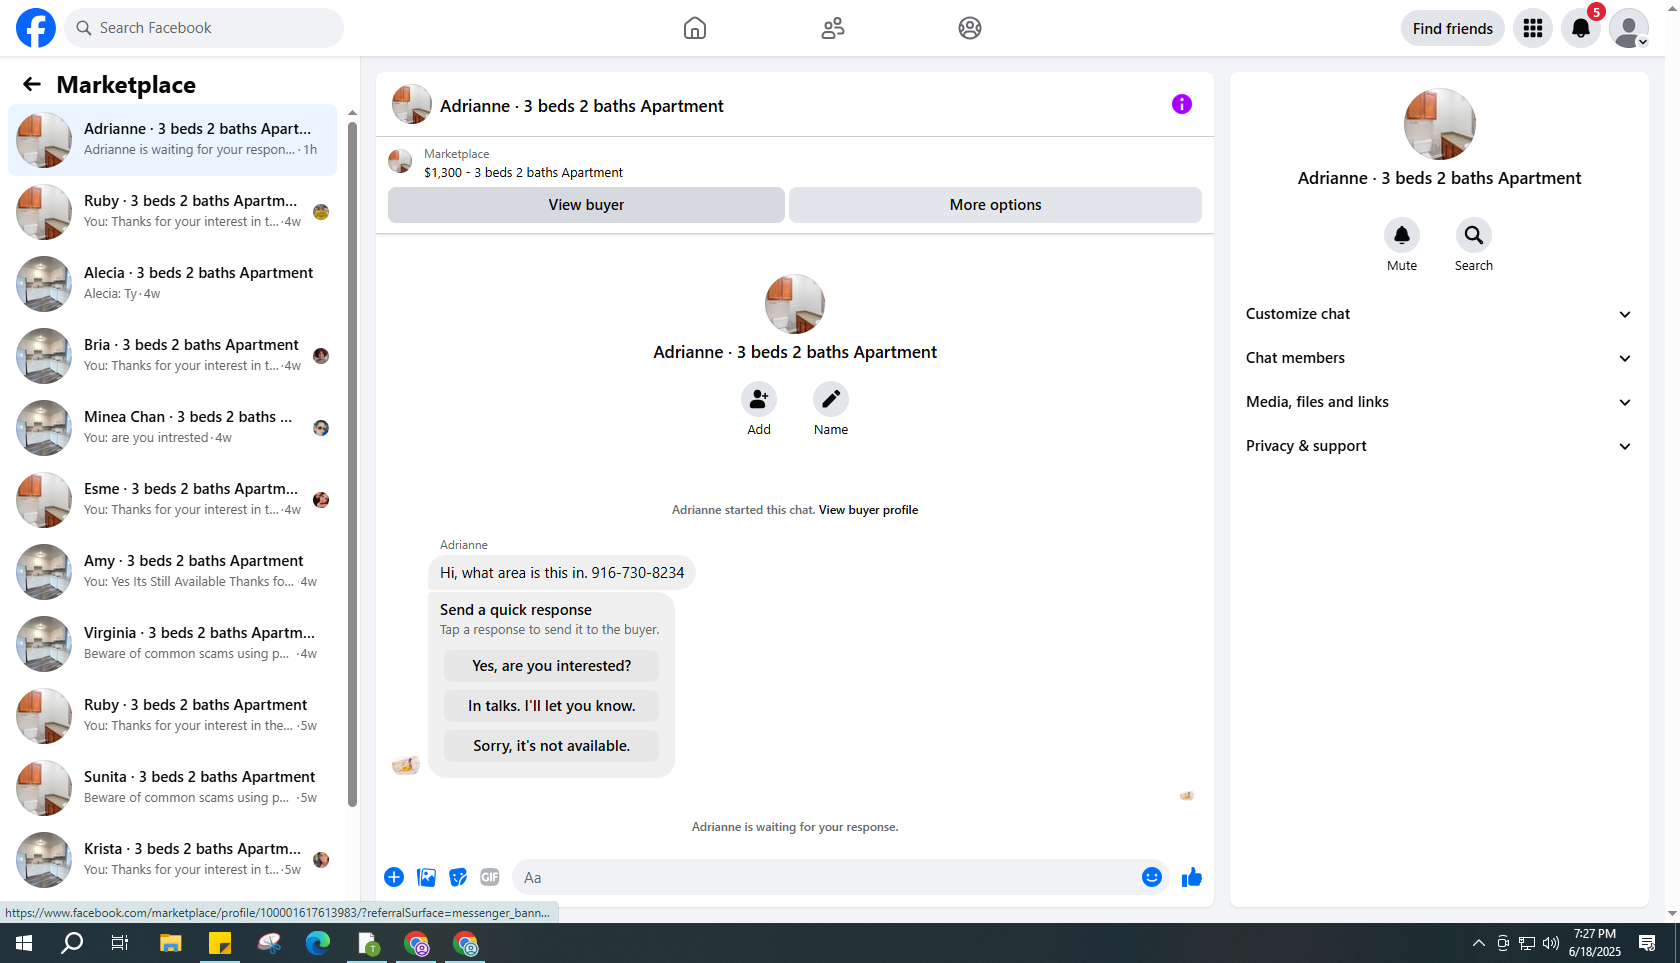Open Sticky Notes from taskbar
This screenshot has width=1680, height=963.
coord(220,943)
